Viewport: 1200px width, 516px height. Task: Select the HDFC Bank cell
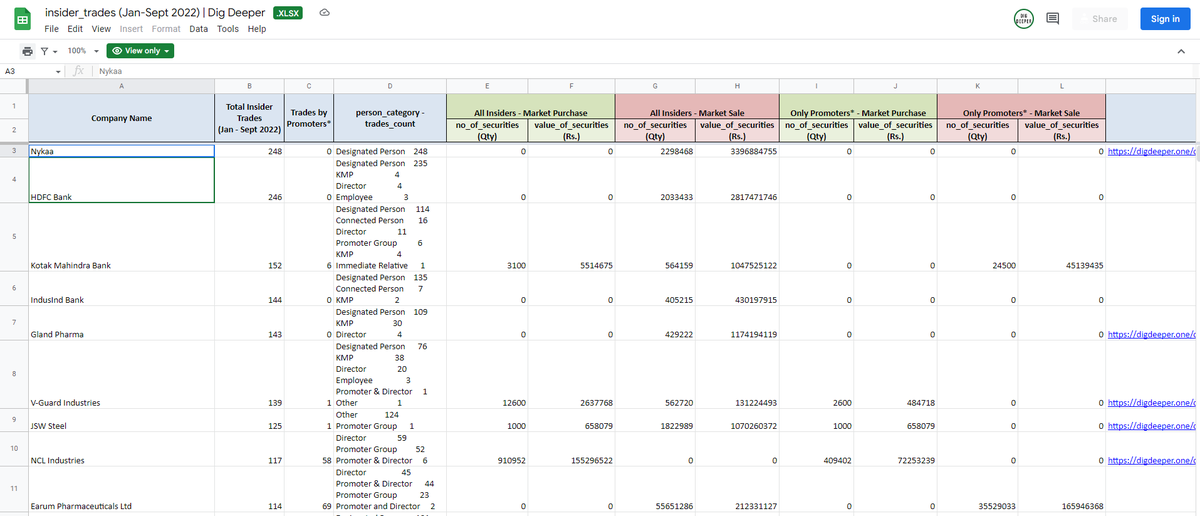pos(121,181)
